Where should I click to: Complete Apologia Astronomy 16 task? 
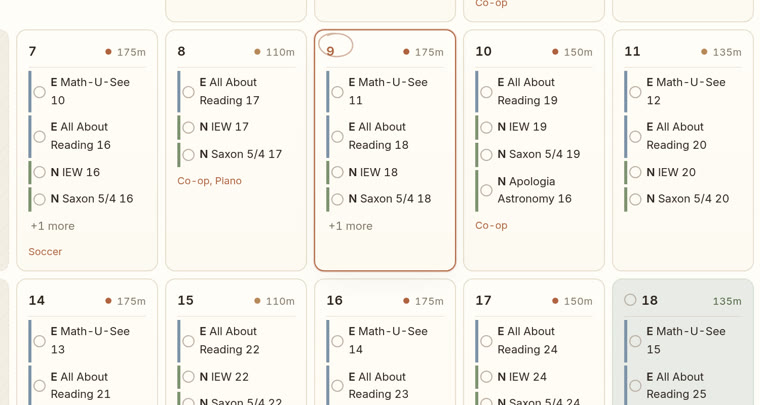click(486, 190)
